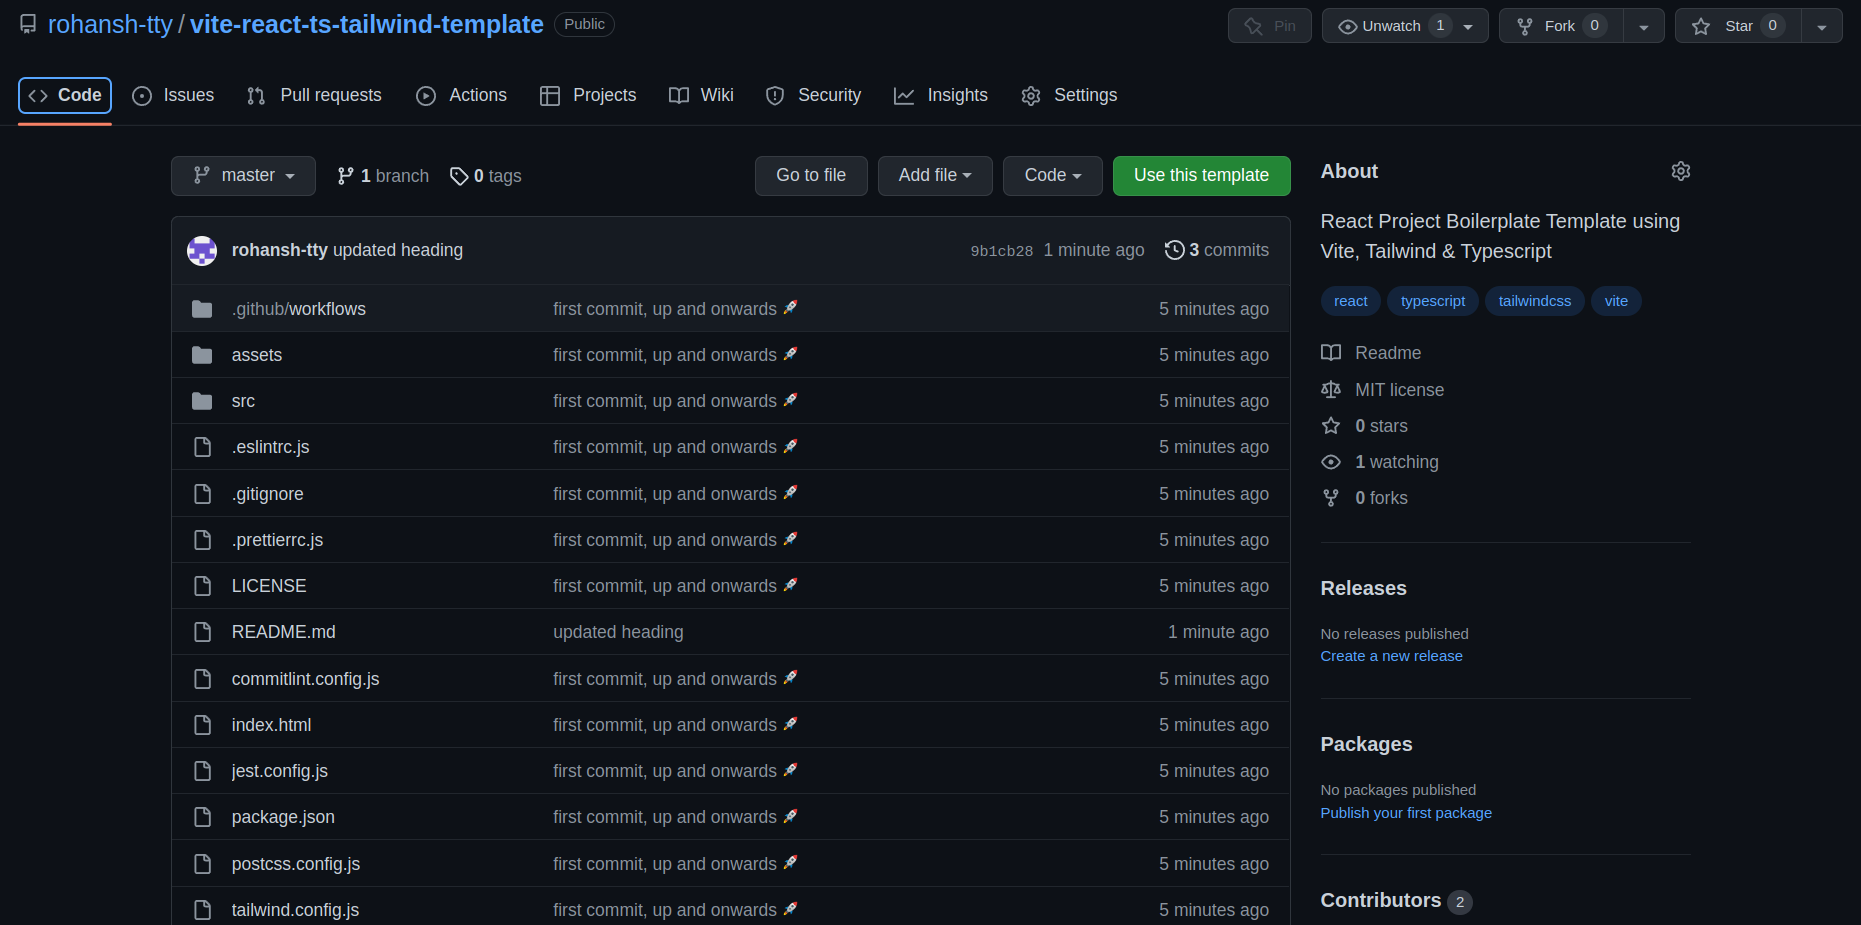Click the fork icon beside 0 forks

[x=1331, y=498]
